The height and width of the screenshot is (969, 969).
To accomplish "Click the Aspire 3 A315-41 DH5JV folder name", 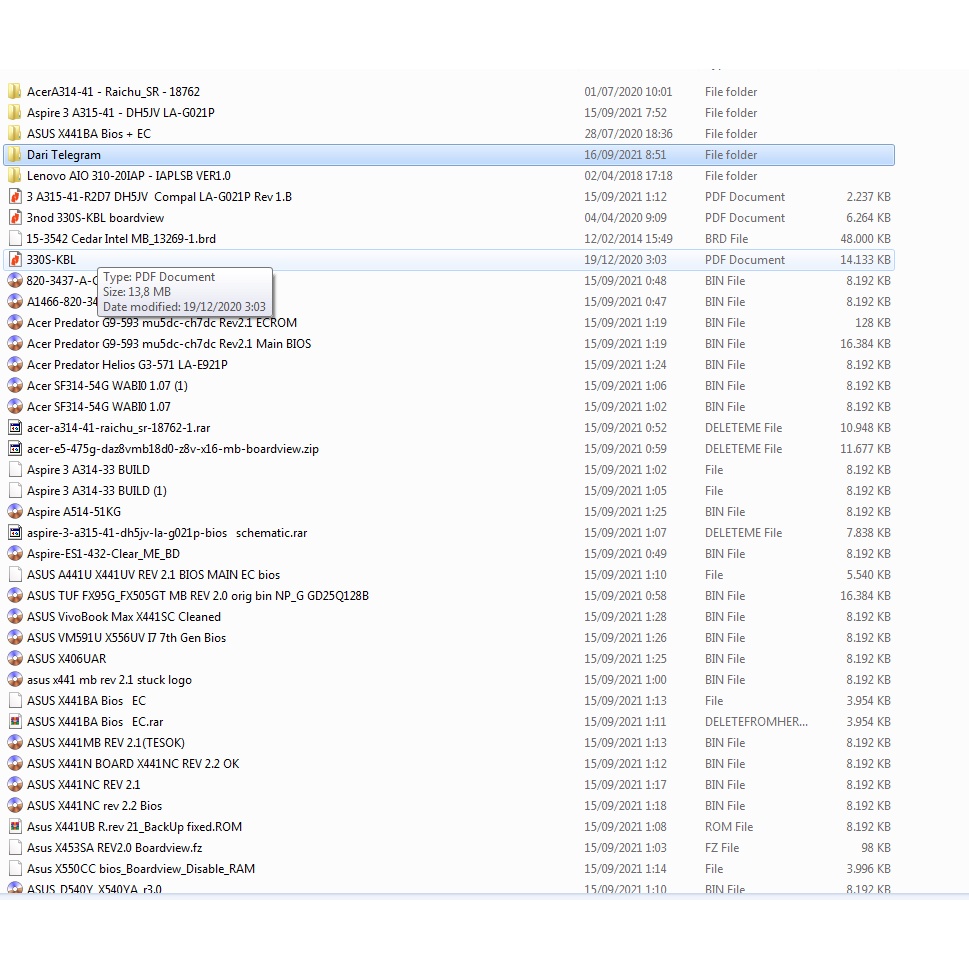I will (121, 112).
